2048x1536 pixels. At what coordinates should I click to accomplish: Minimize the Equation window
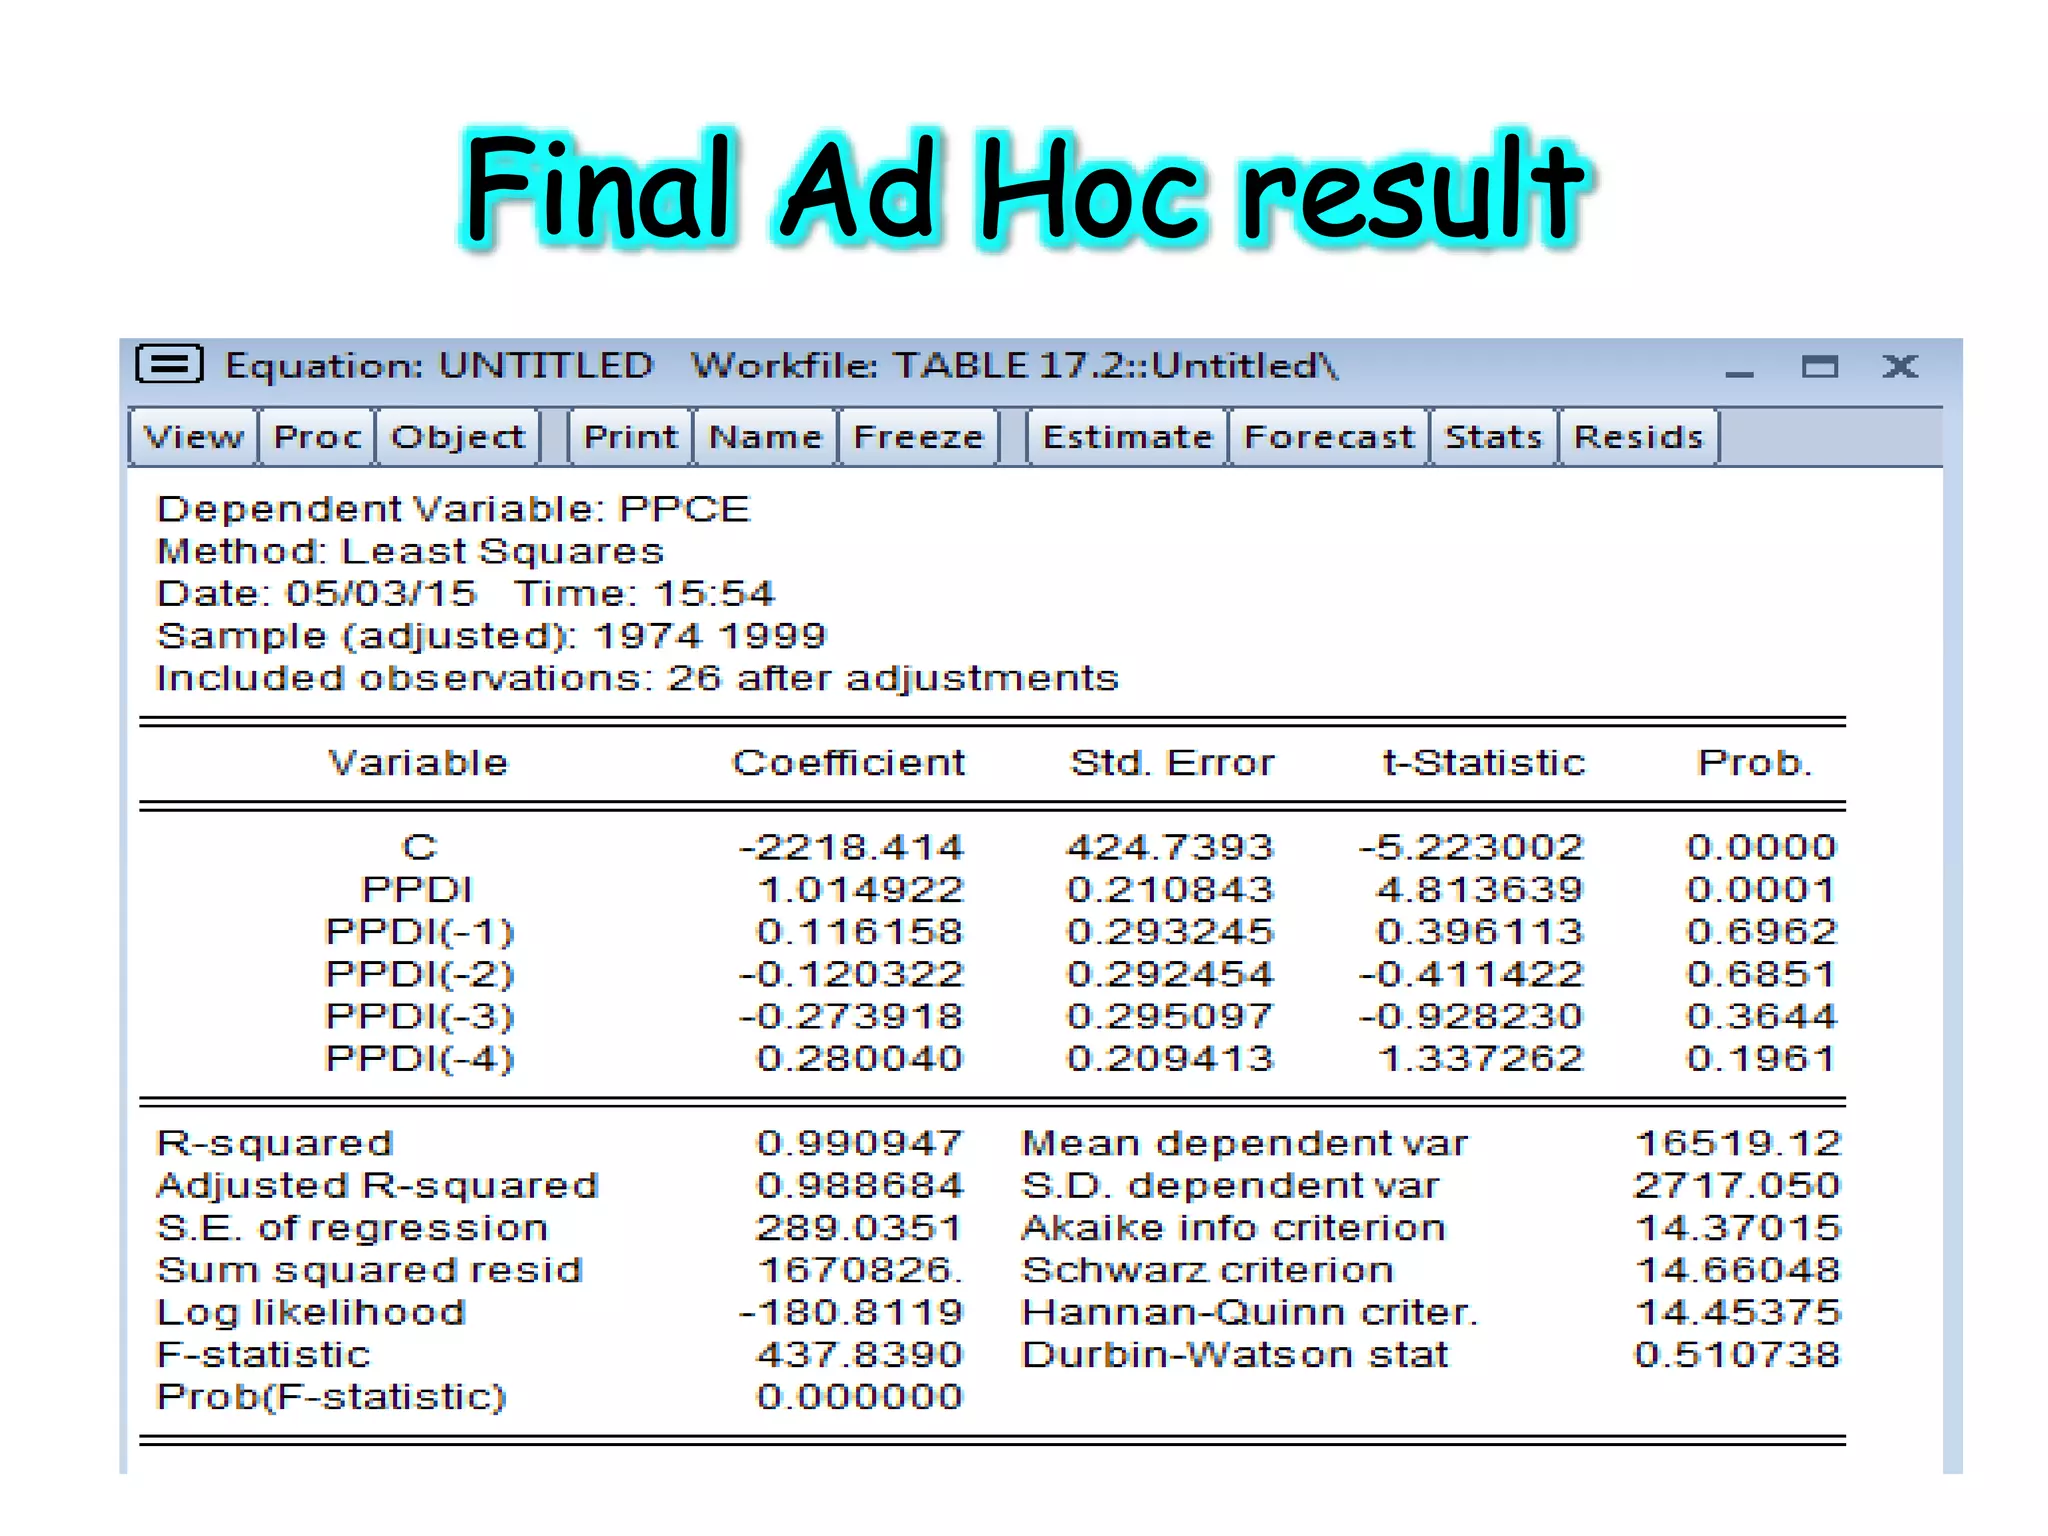[1739, 368]
